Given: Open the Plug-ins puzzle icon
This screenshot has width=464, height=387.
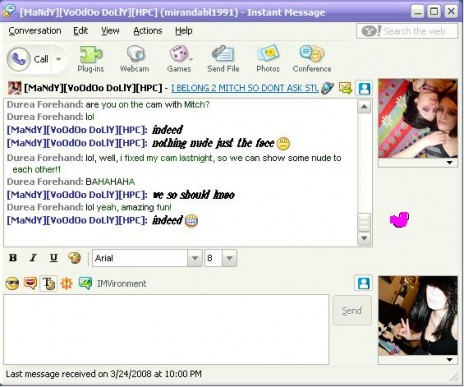Looking at the screenshot, I should [91, 59].
